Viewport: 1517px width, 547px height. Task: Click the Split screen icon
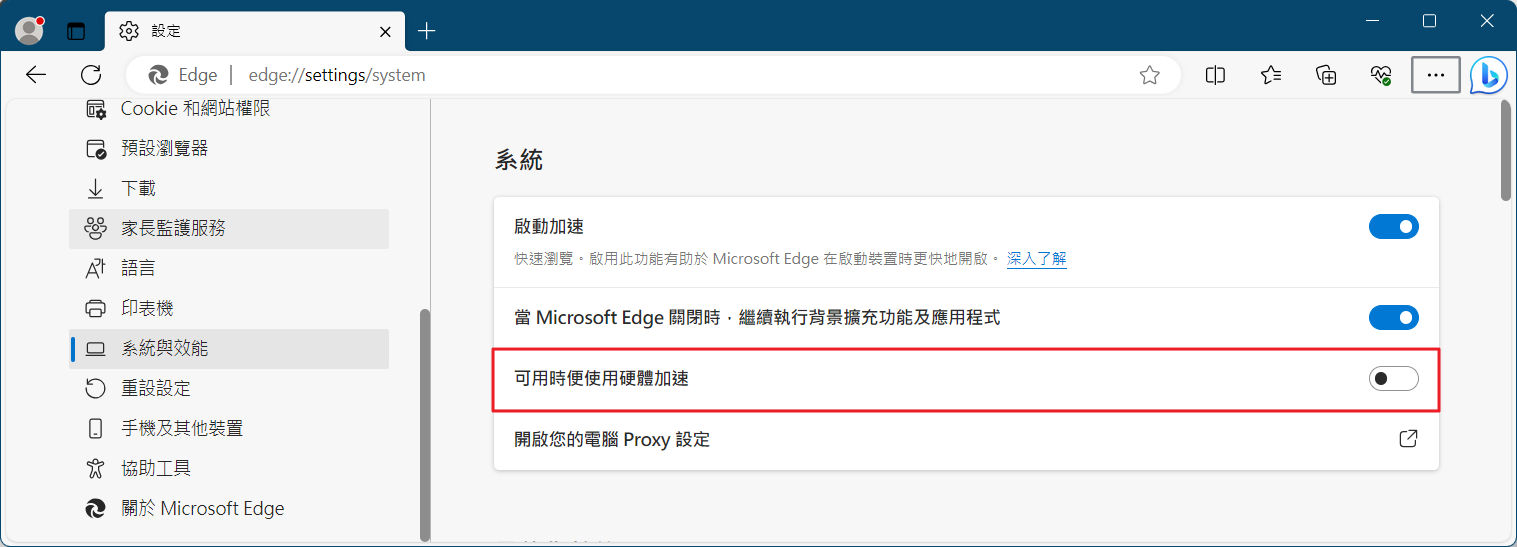(x=1216, y=75)
